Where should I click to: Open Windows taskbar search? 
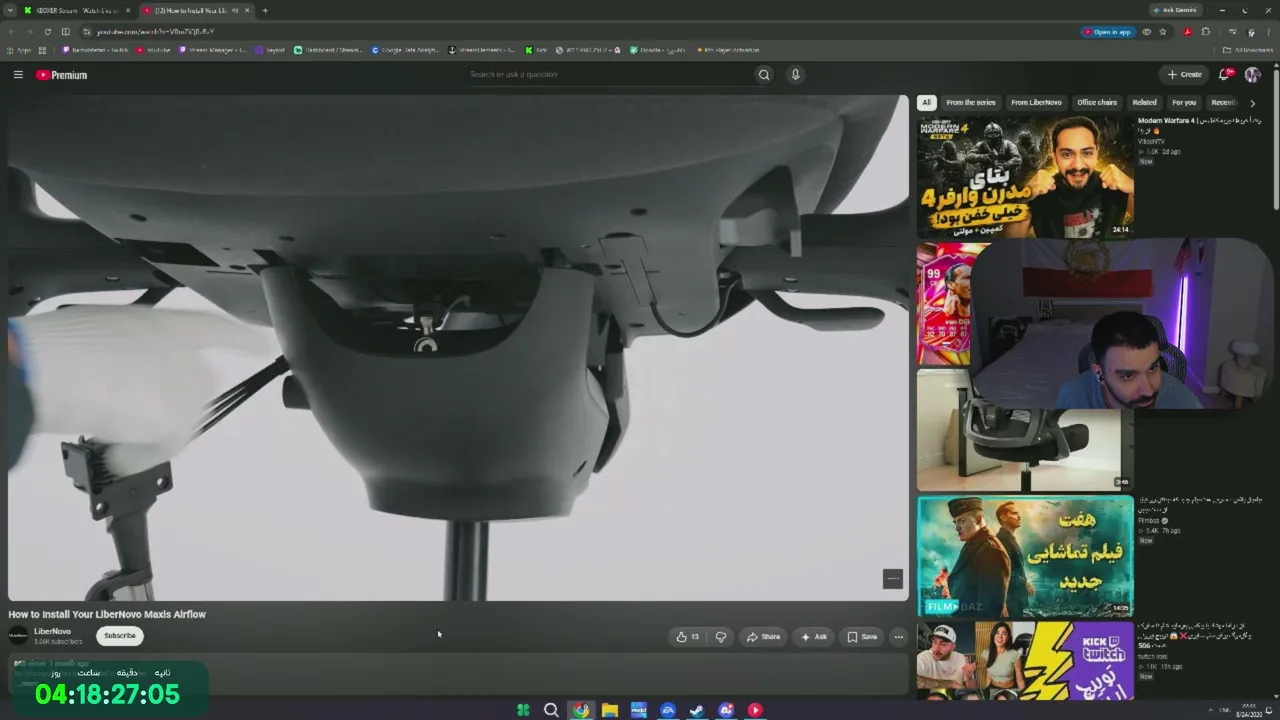coord(551,710)
